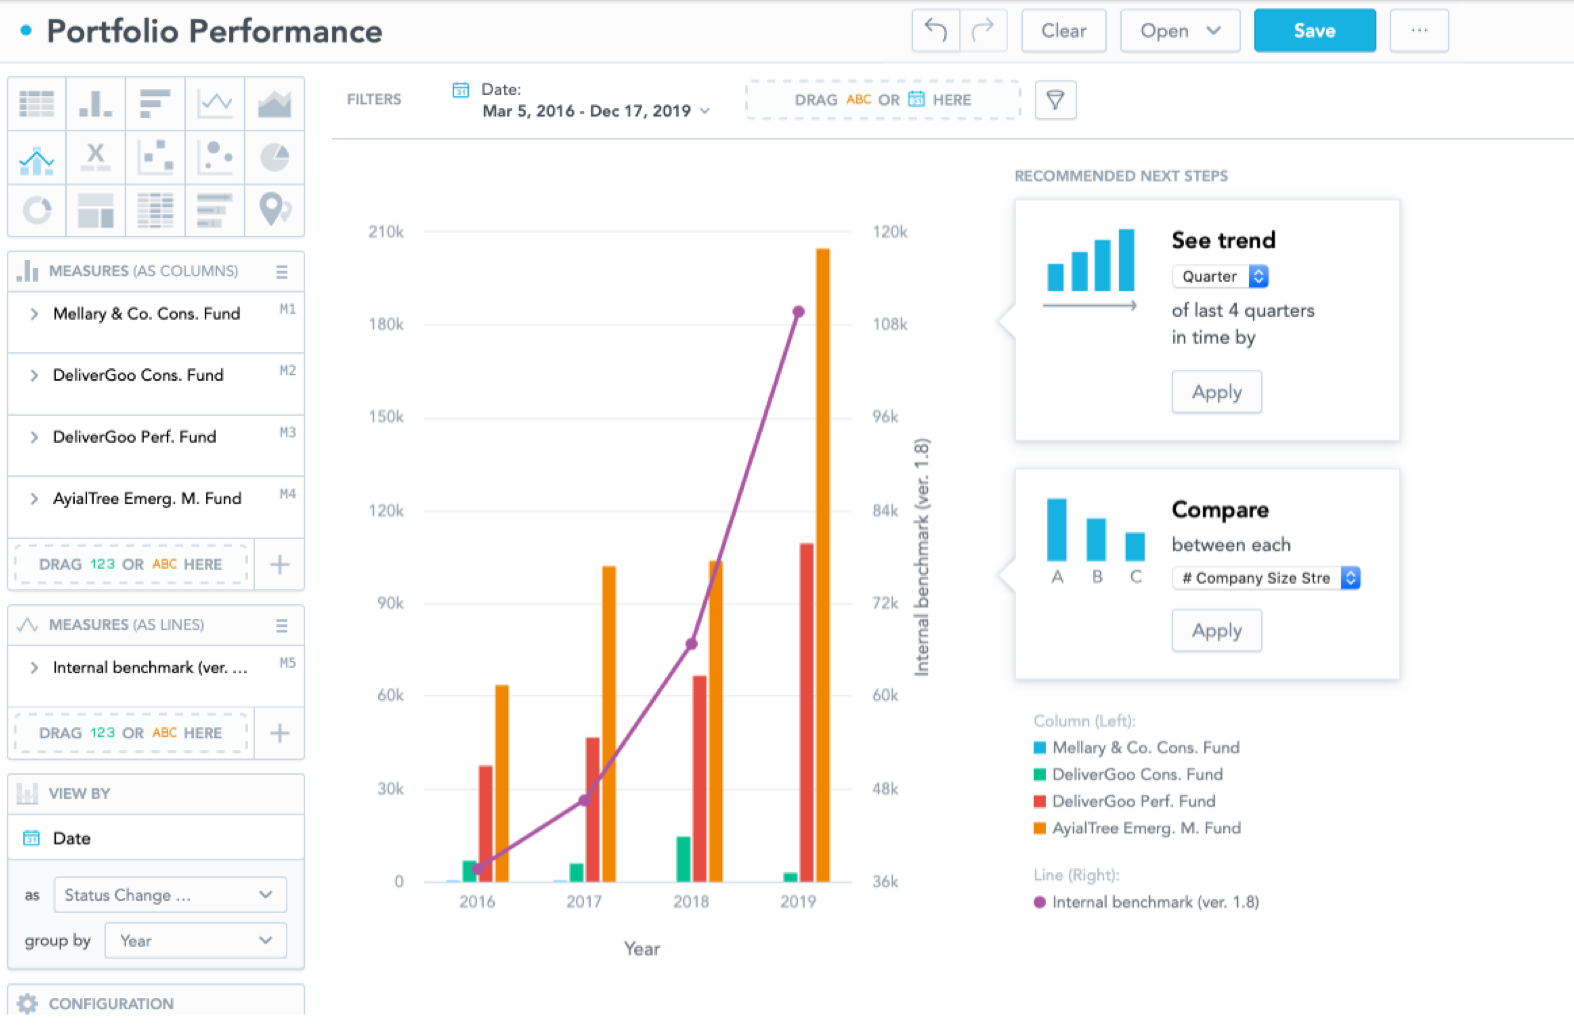The width and height of the screenshot is (1574, 1028).
Task: Expand the Configuration section
Action: pyautogui.click(x=156, y=1003)
